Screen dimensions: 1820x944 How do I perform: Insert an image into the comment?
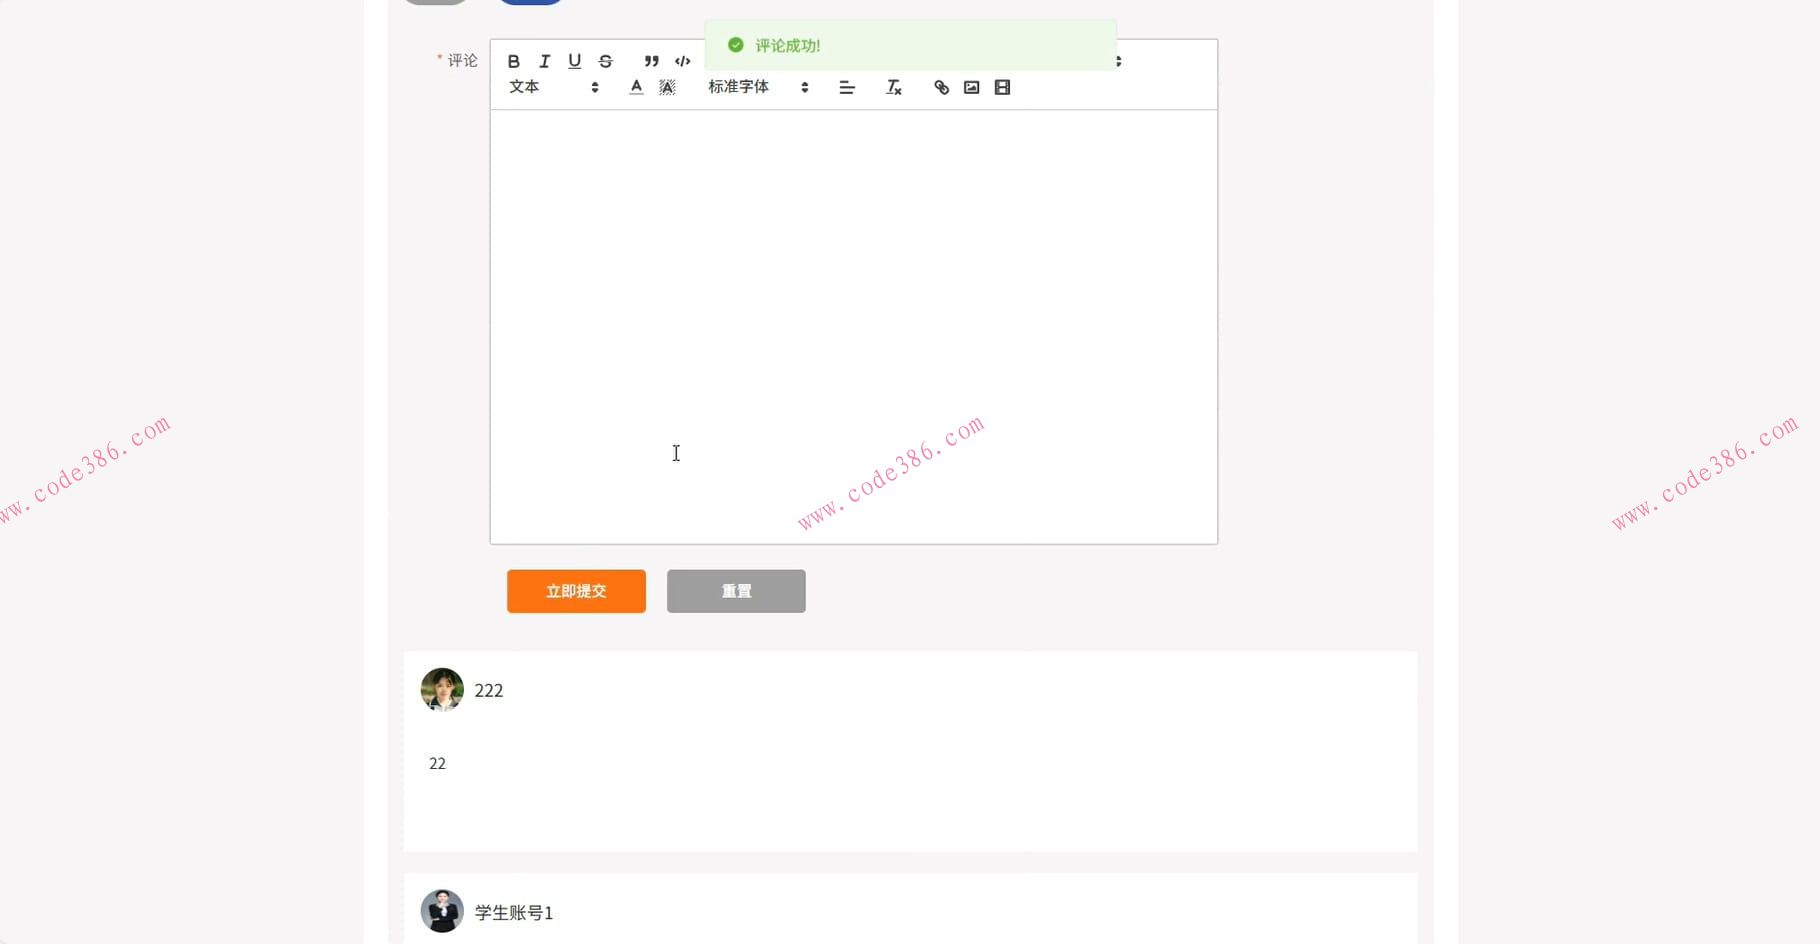click(971, 88)
